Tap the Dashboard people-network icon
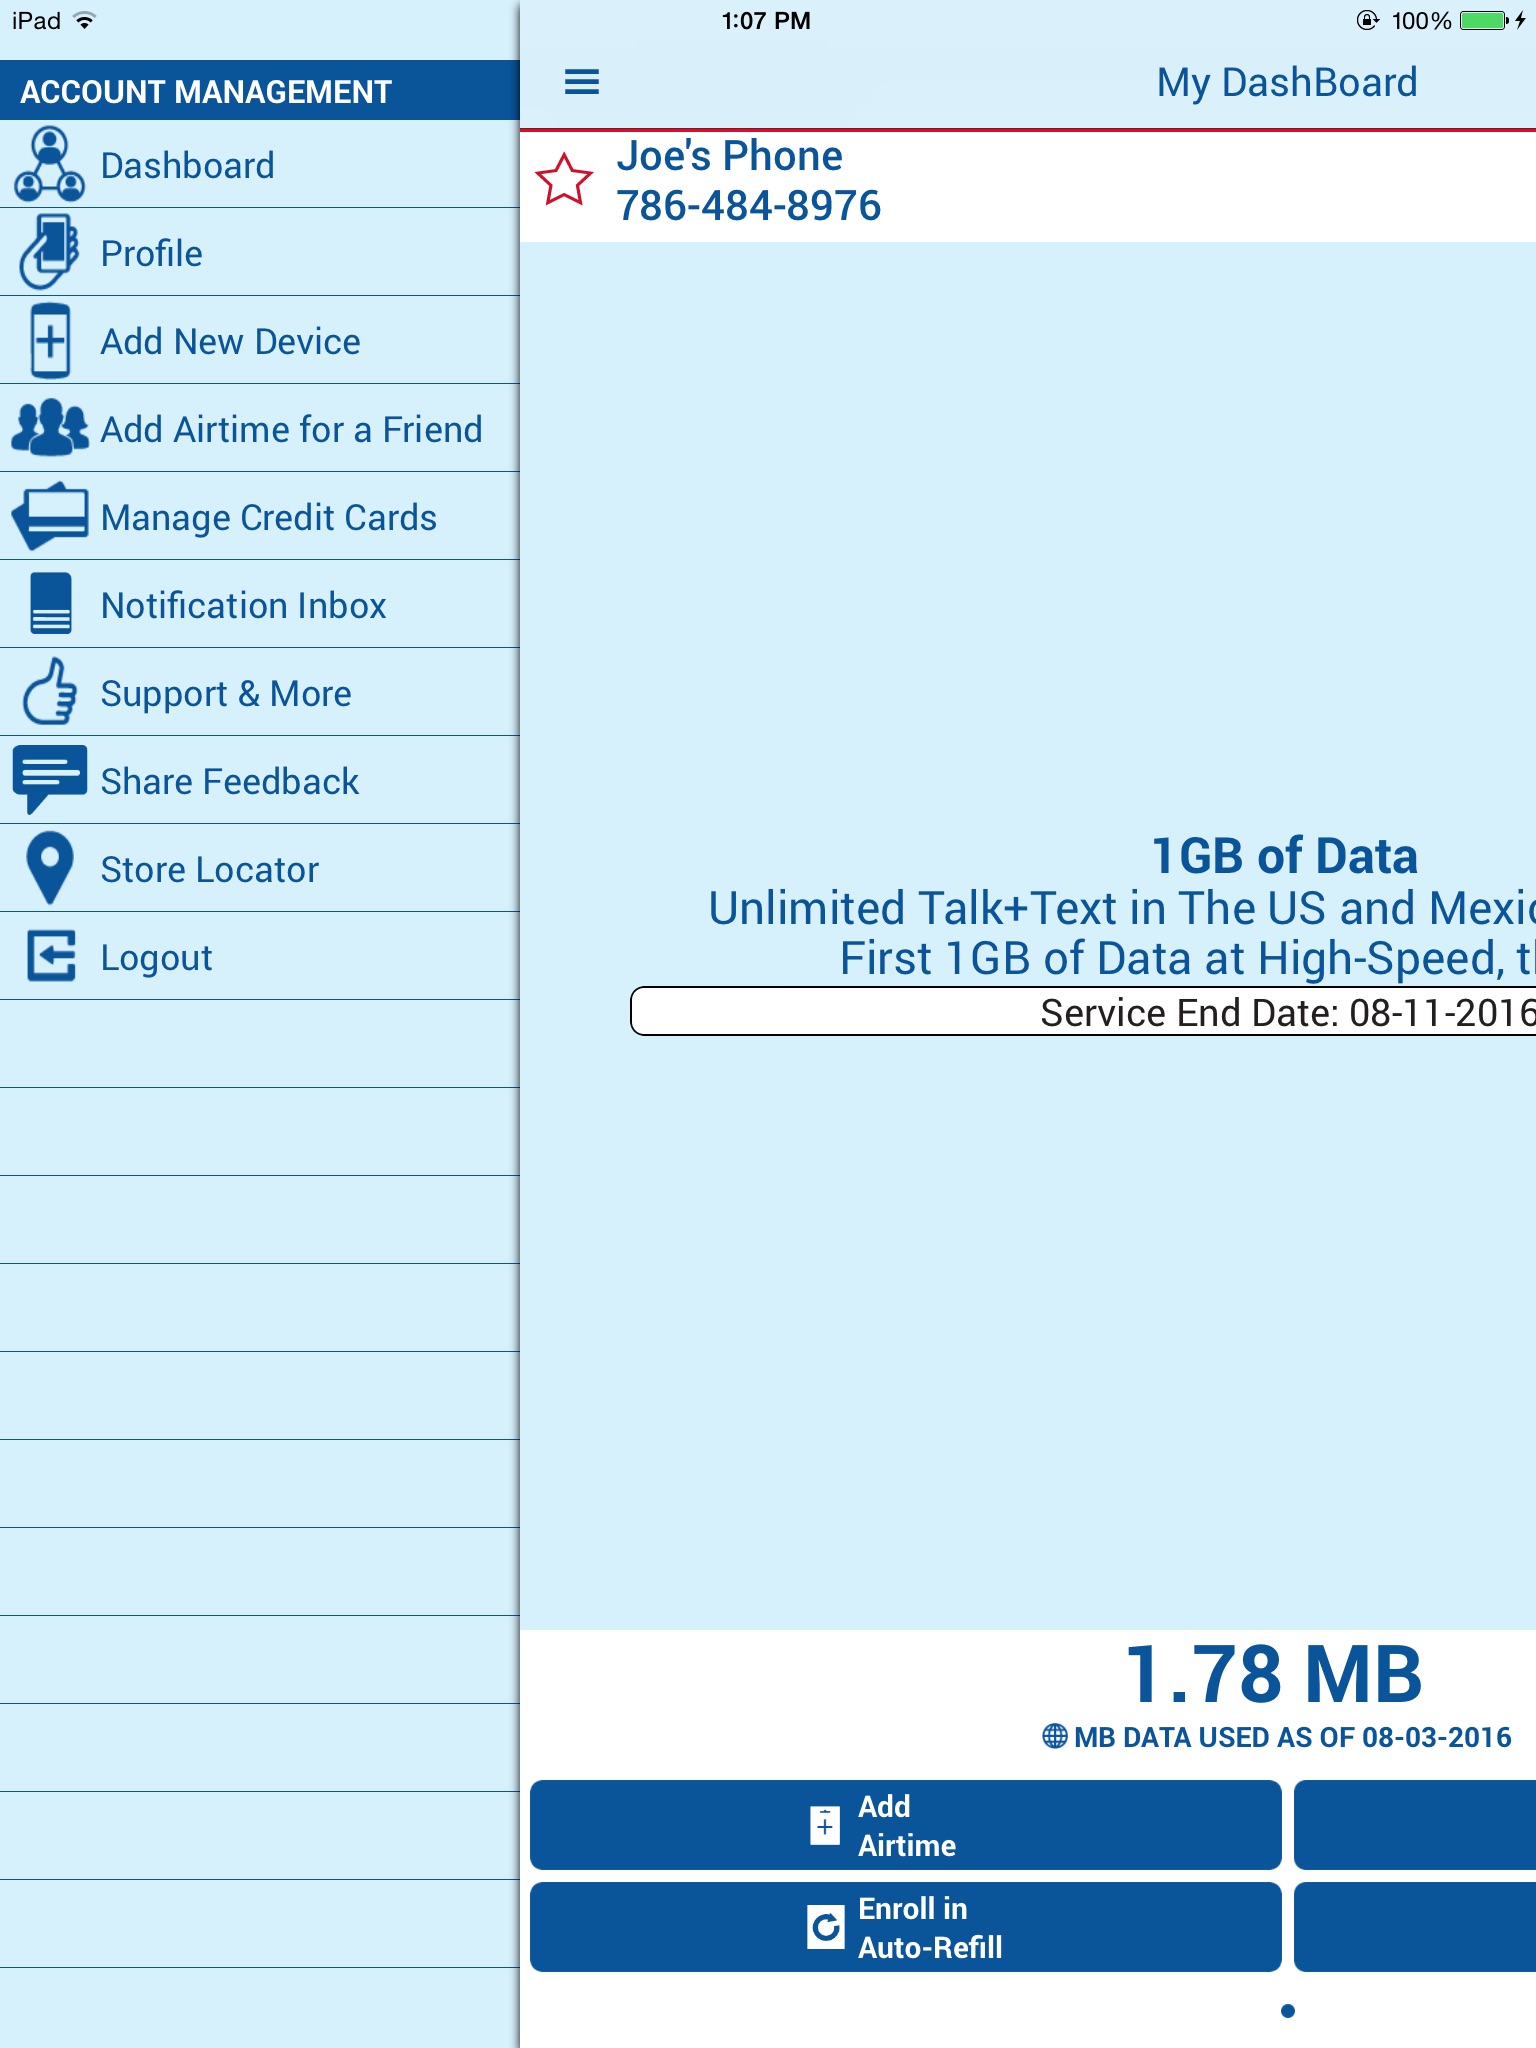Viewport: 1536px width, 2048px height. (49, 164)
